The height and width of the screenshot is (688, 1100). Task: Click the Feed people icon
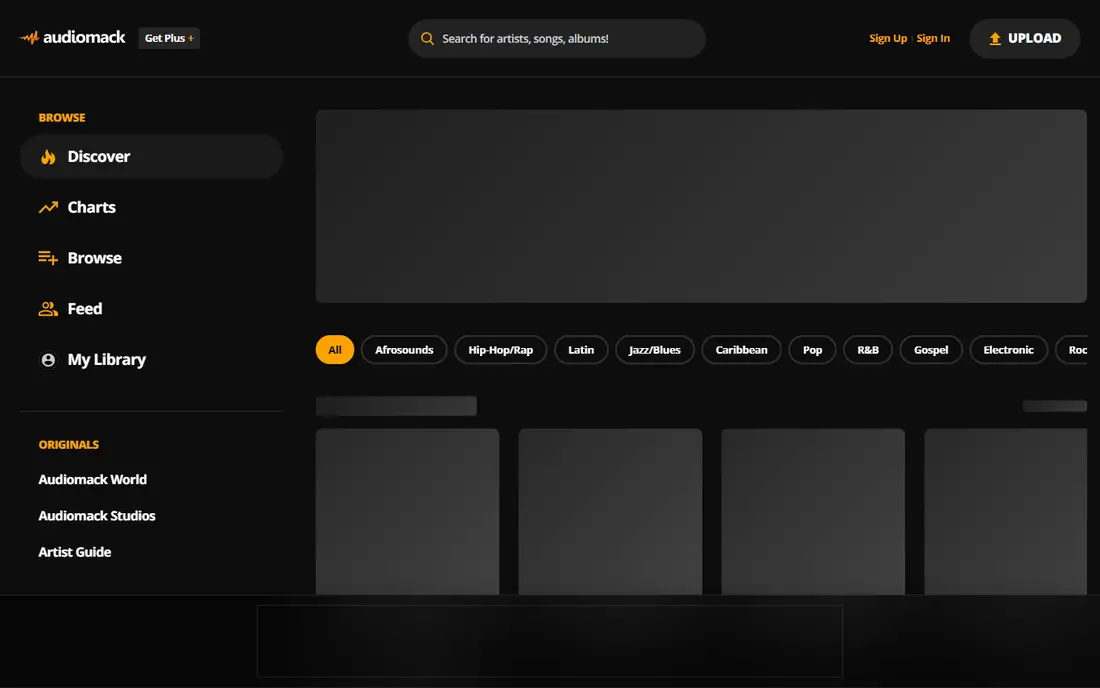[48, 309]
